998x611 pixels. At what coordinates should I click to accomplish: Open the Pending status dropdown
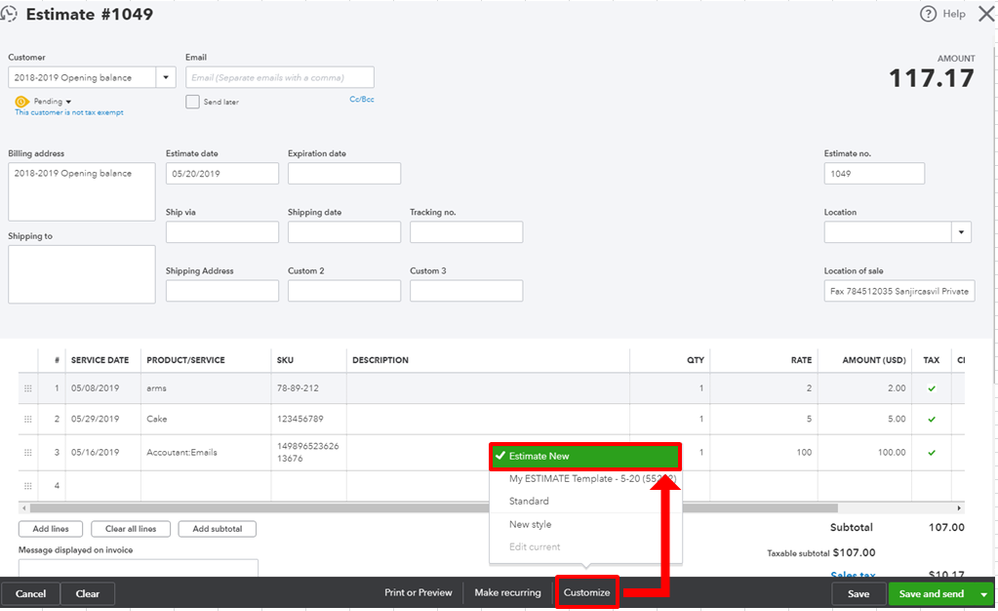coord(53,101)
